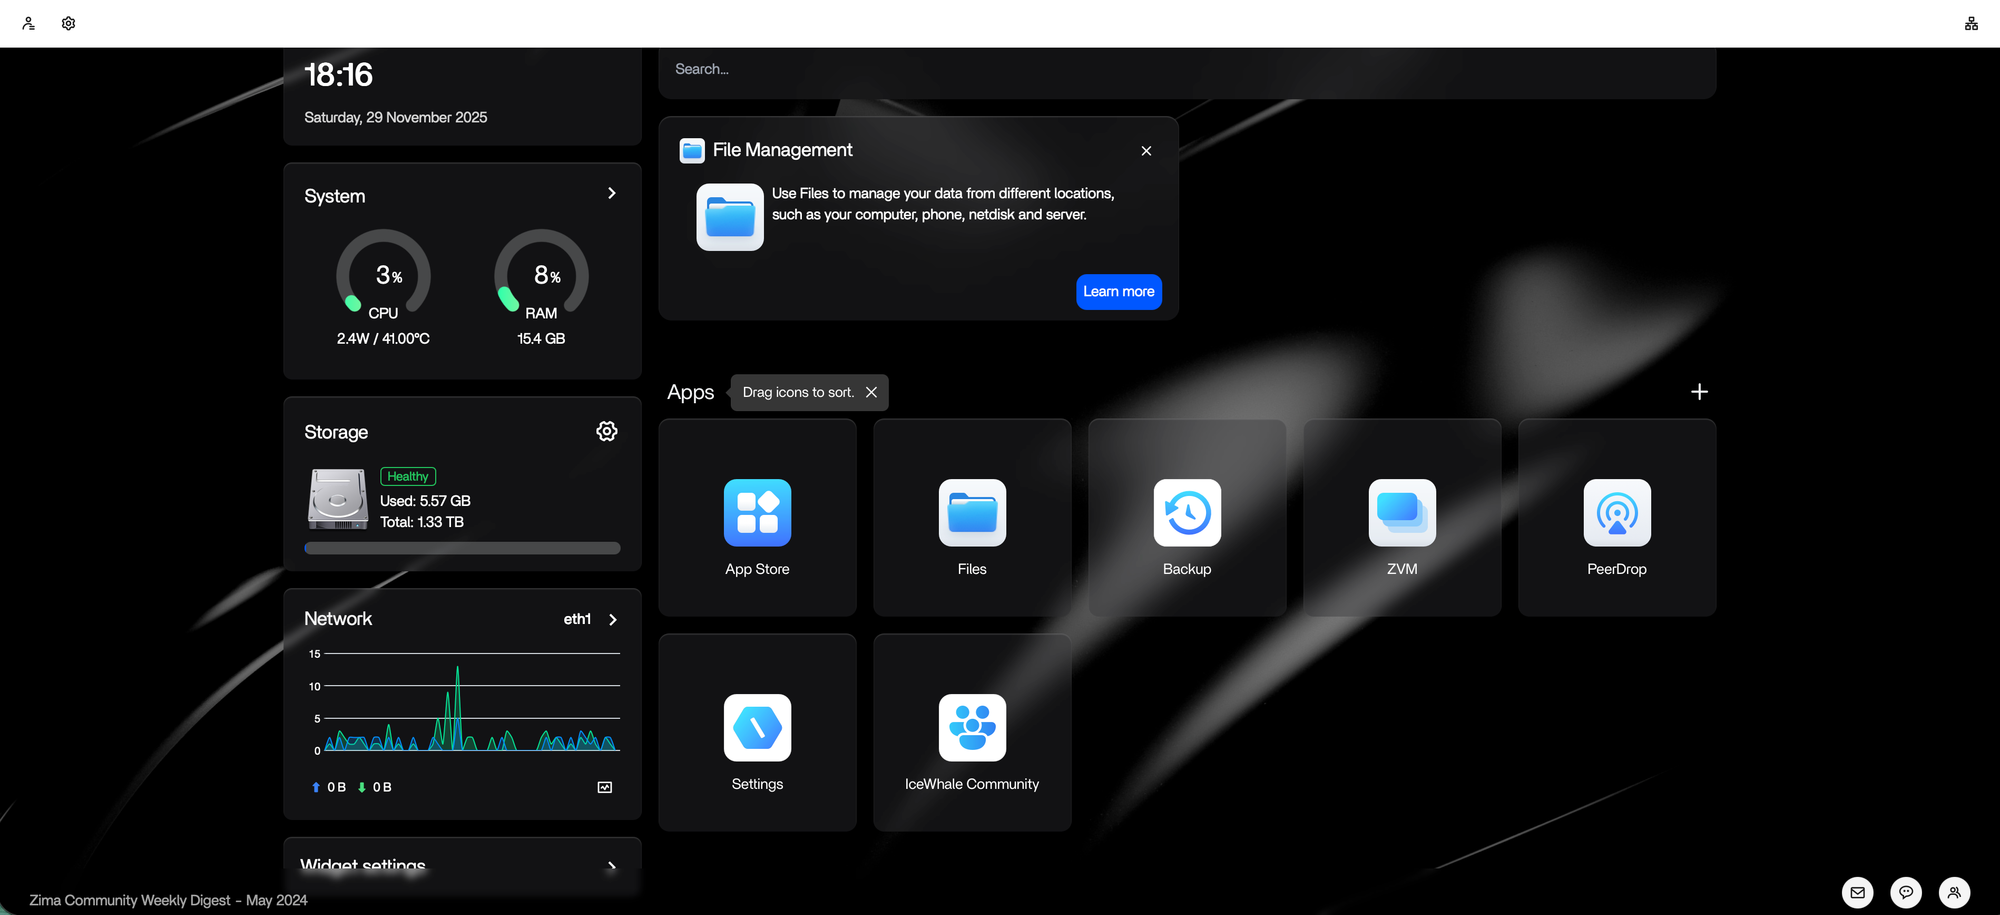Open the ZVM virtual machine app
The image size is (2000, 915).
(1402, 514)
